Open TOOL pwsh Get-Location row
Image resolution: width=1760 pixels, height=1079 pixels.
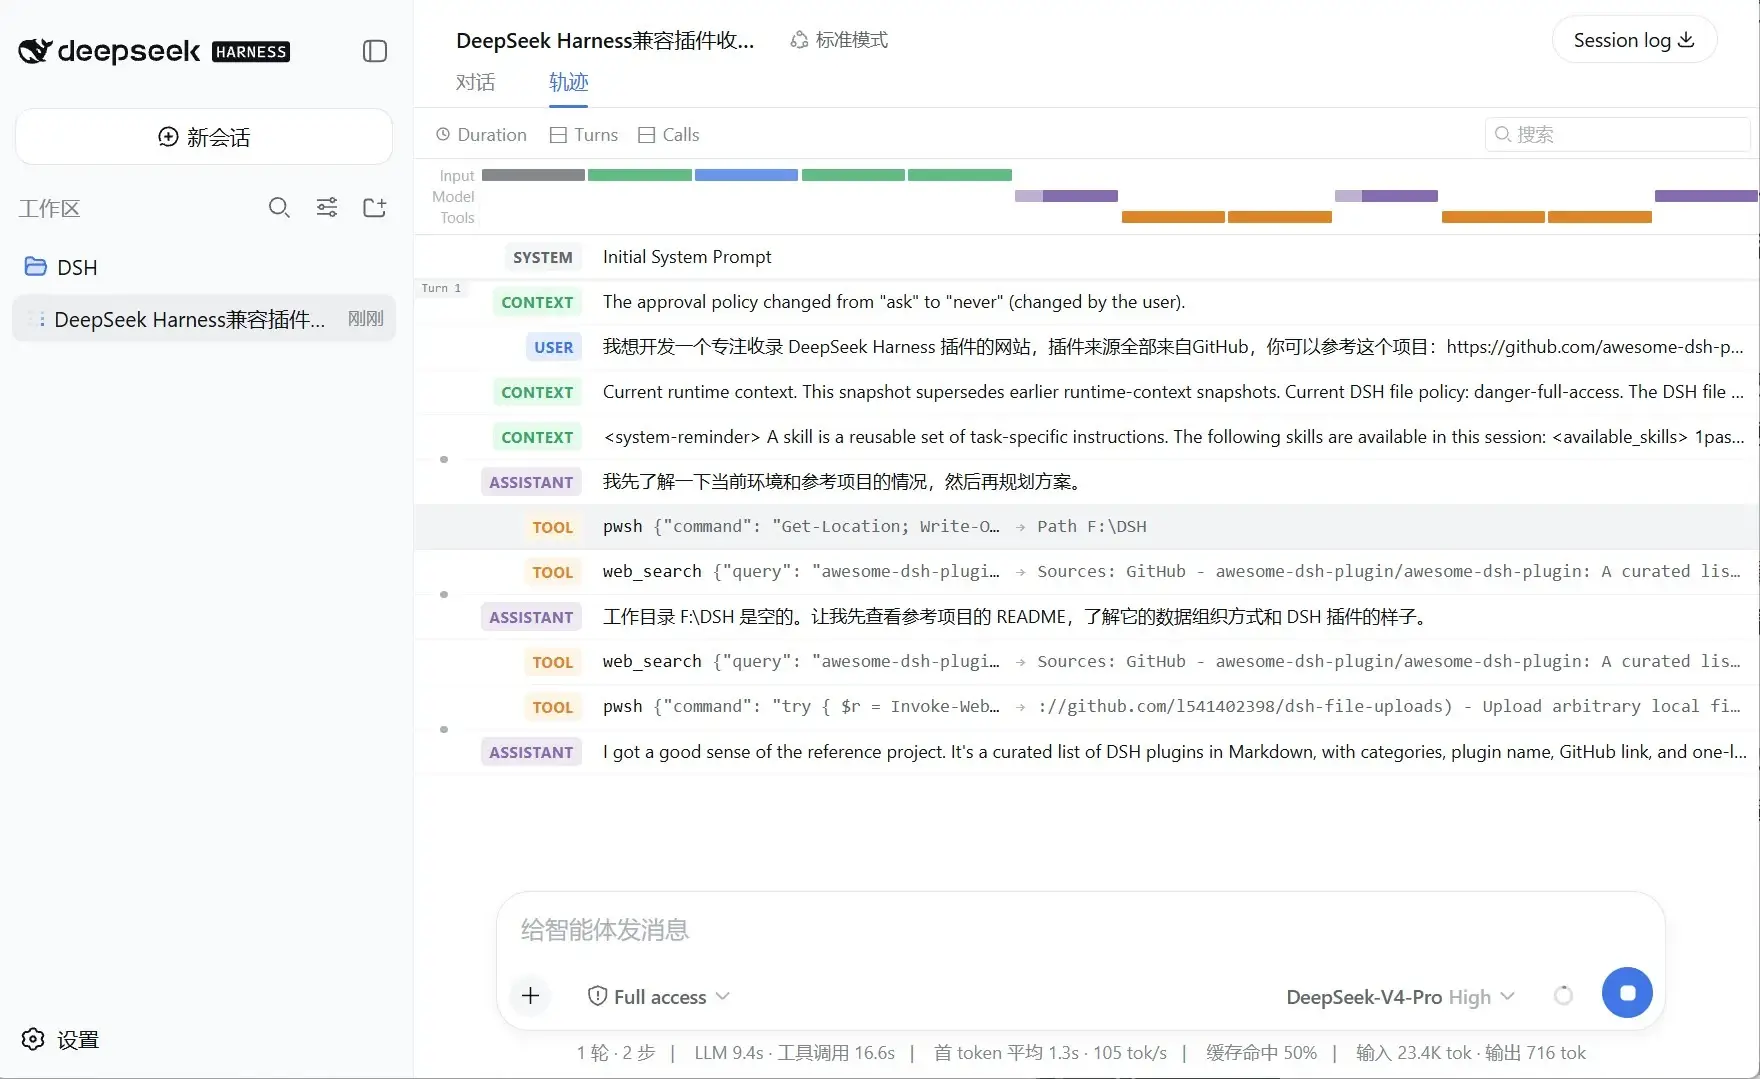[x=1086, y=527]
